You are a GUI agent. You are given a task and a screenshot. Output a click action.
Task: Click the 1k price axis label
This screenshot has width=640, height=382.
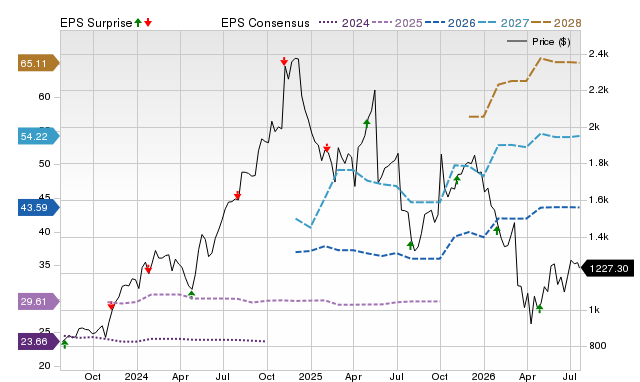point(594,310)
